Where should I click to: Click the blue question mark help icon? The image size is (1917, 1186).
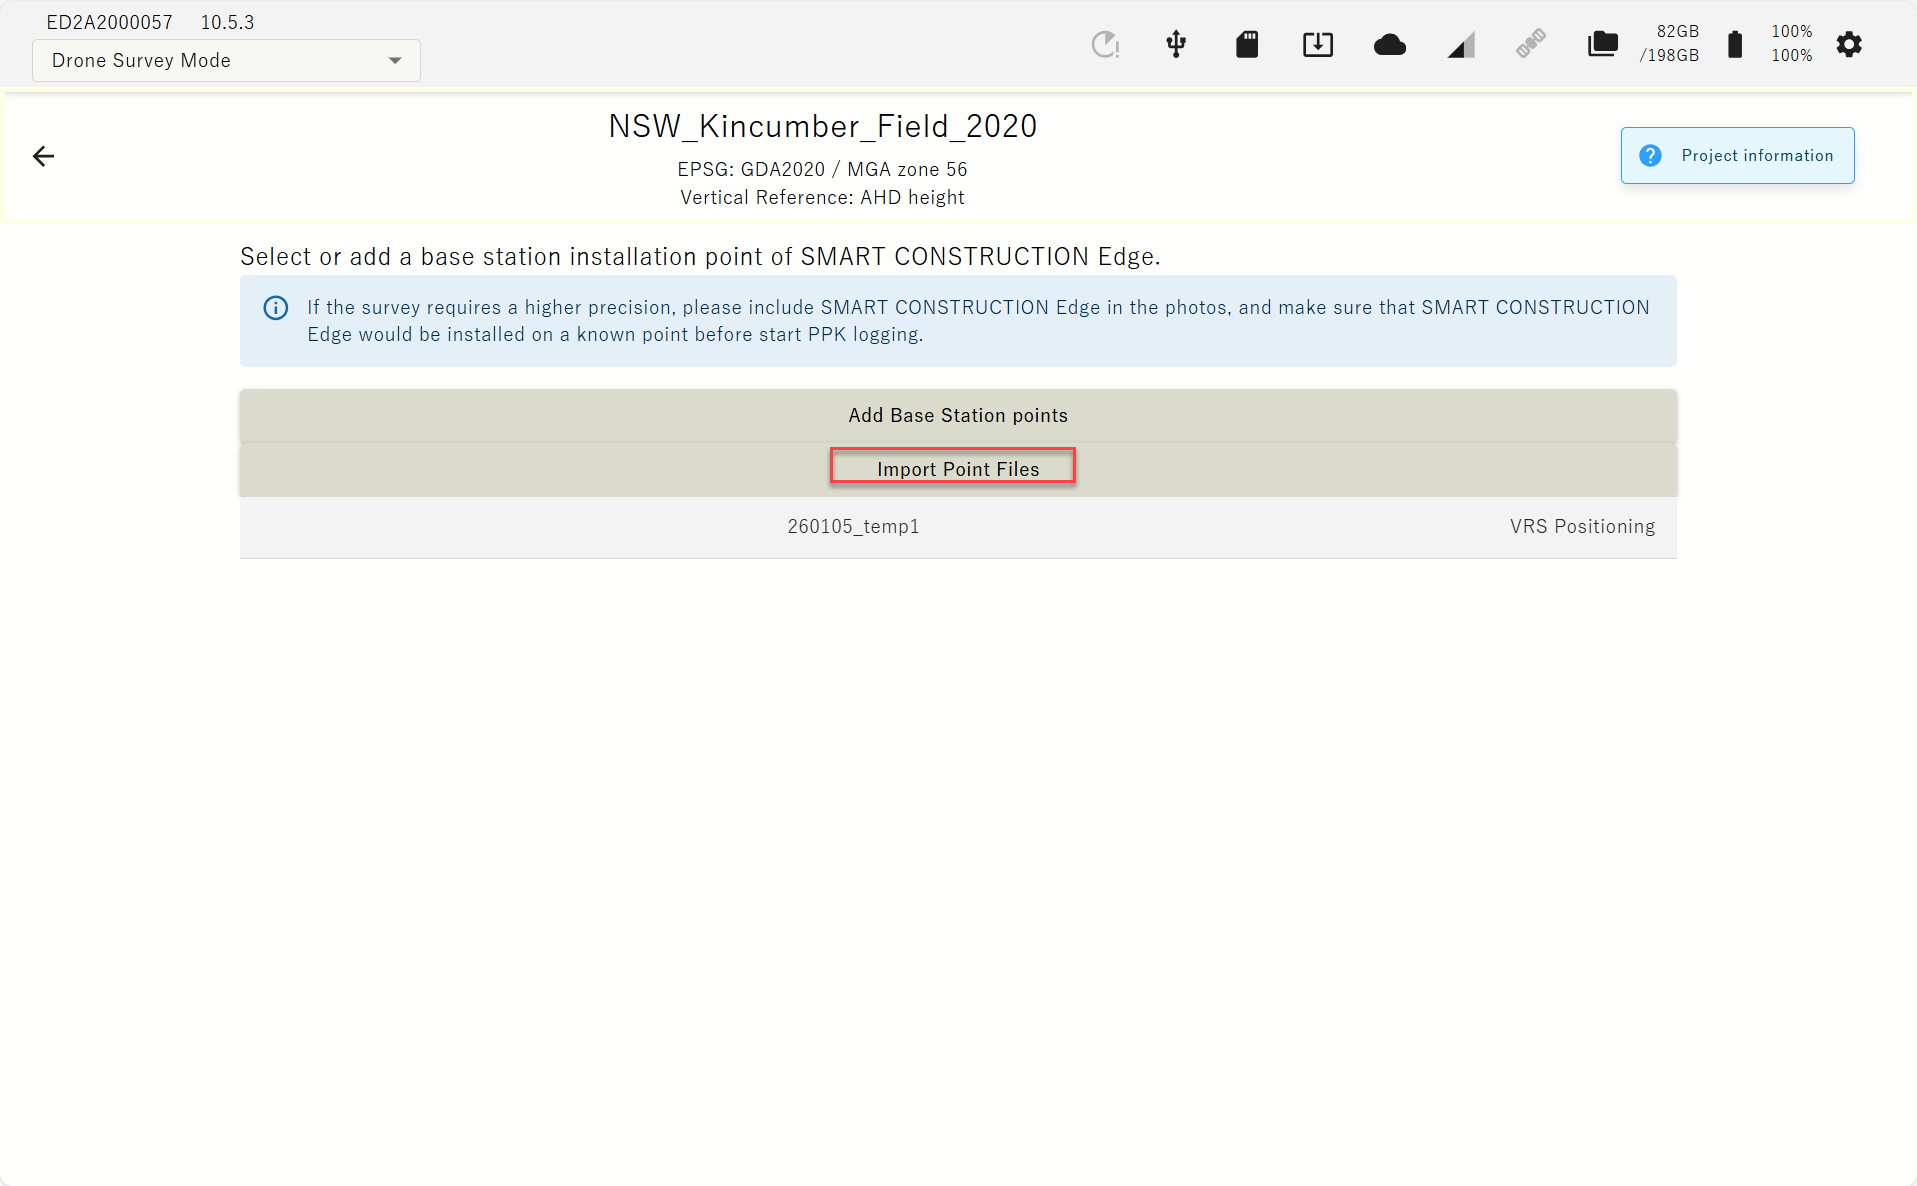(x=1650, y=155)
